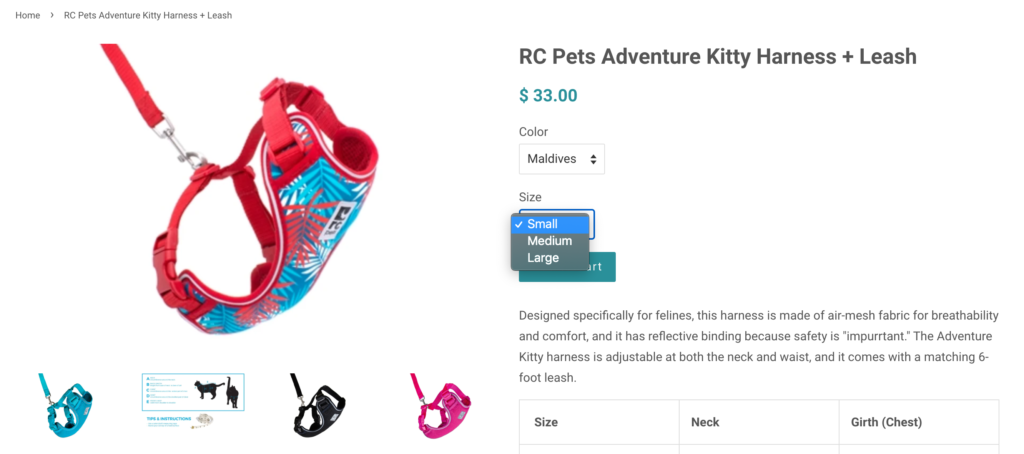Choose Small from the Size list
Image resolution: width=1024 pixels, height=454 pixels.
pos(542,224)
